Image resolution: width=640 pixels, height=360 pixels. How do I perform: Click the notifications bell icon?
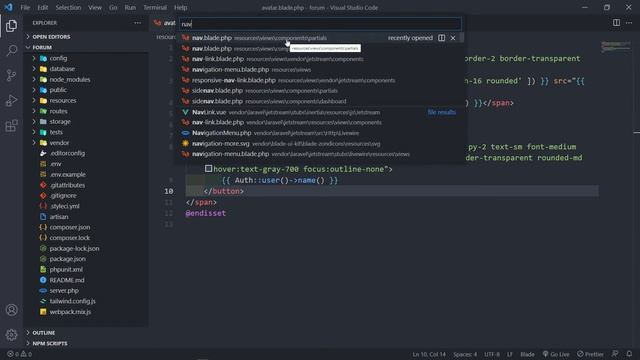pyautogui.click(x=629, y=354)
